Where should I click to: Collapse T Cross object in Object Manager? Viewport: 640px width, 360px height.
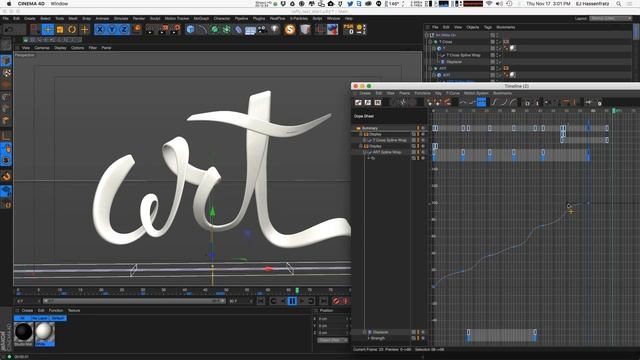[431, 42]
